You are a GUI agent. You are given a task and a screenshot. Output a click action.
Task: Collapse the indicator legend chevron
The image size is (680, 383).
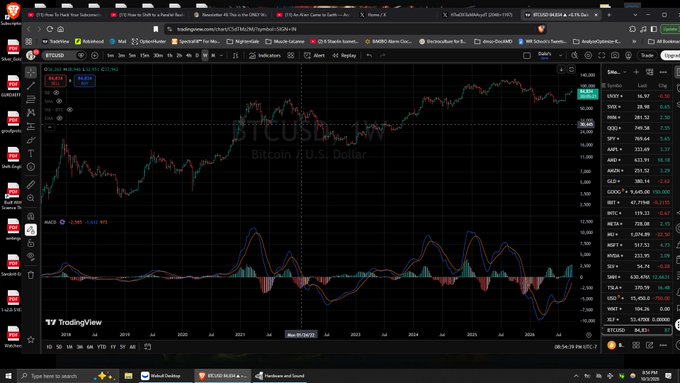pos(49,127)
